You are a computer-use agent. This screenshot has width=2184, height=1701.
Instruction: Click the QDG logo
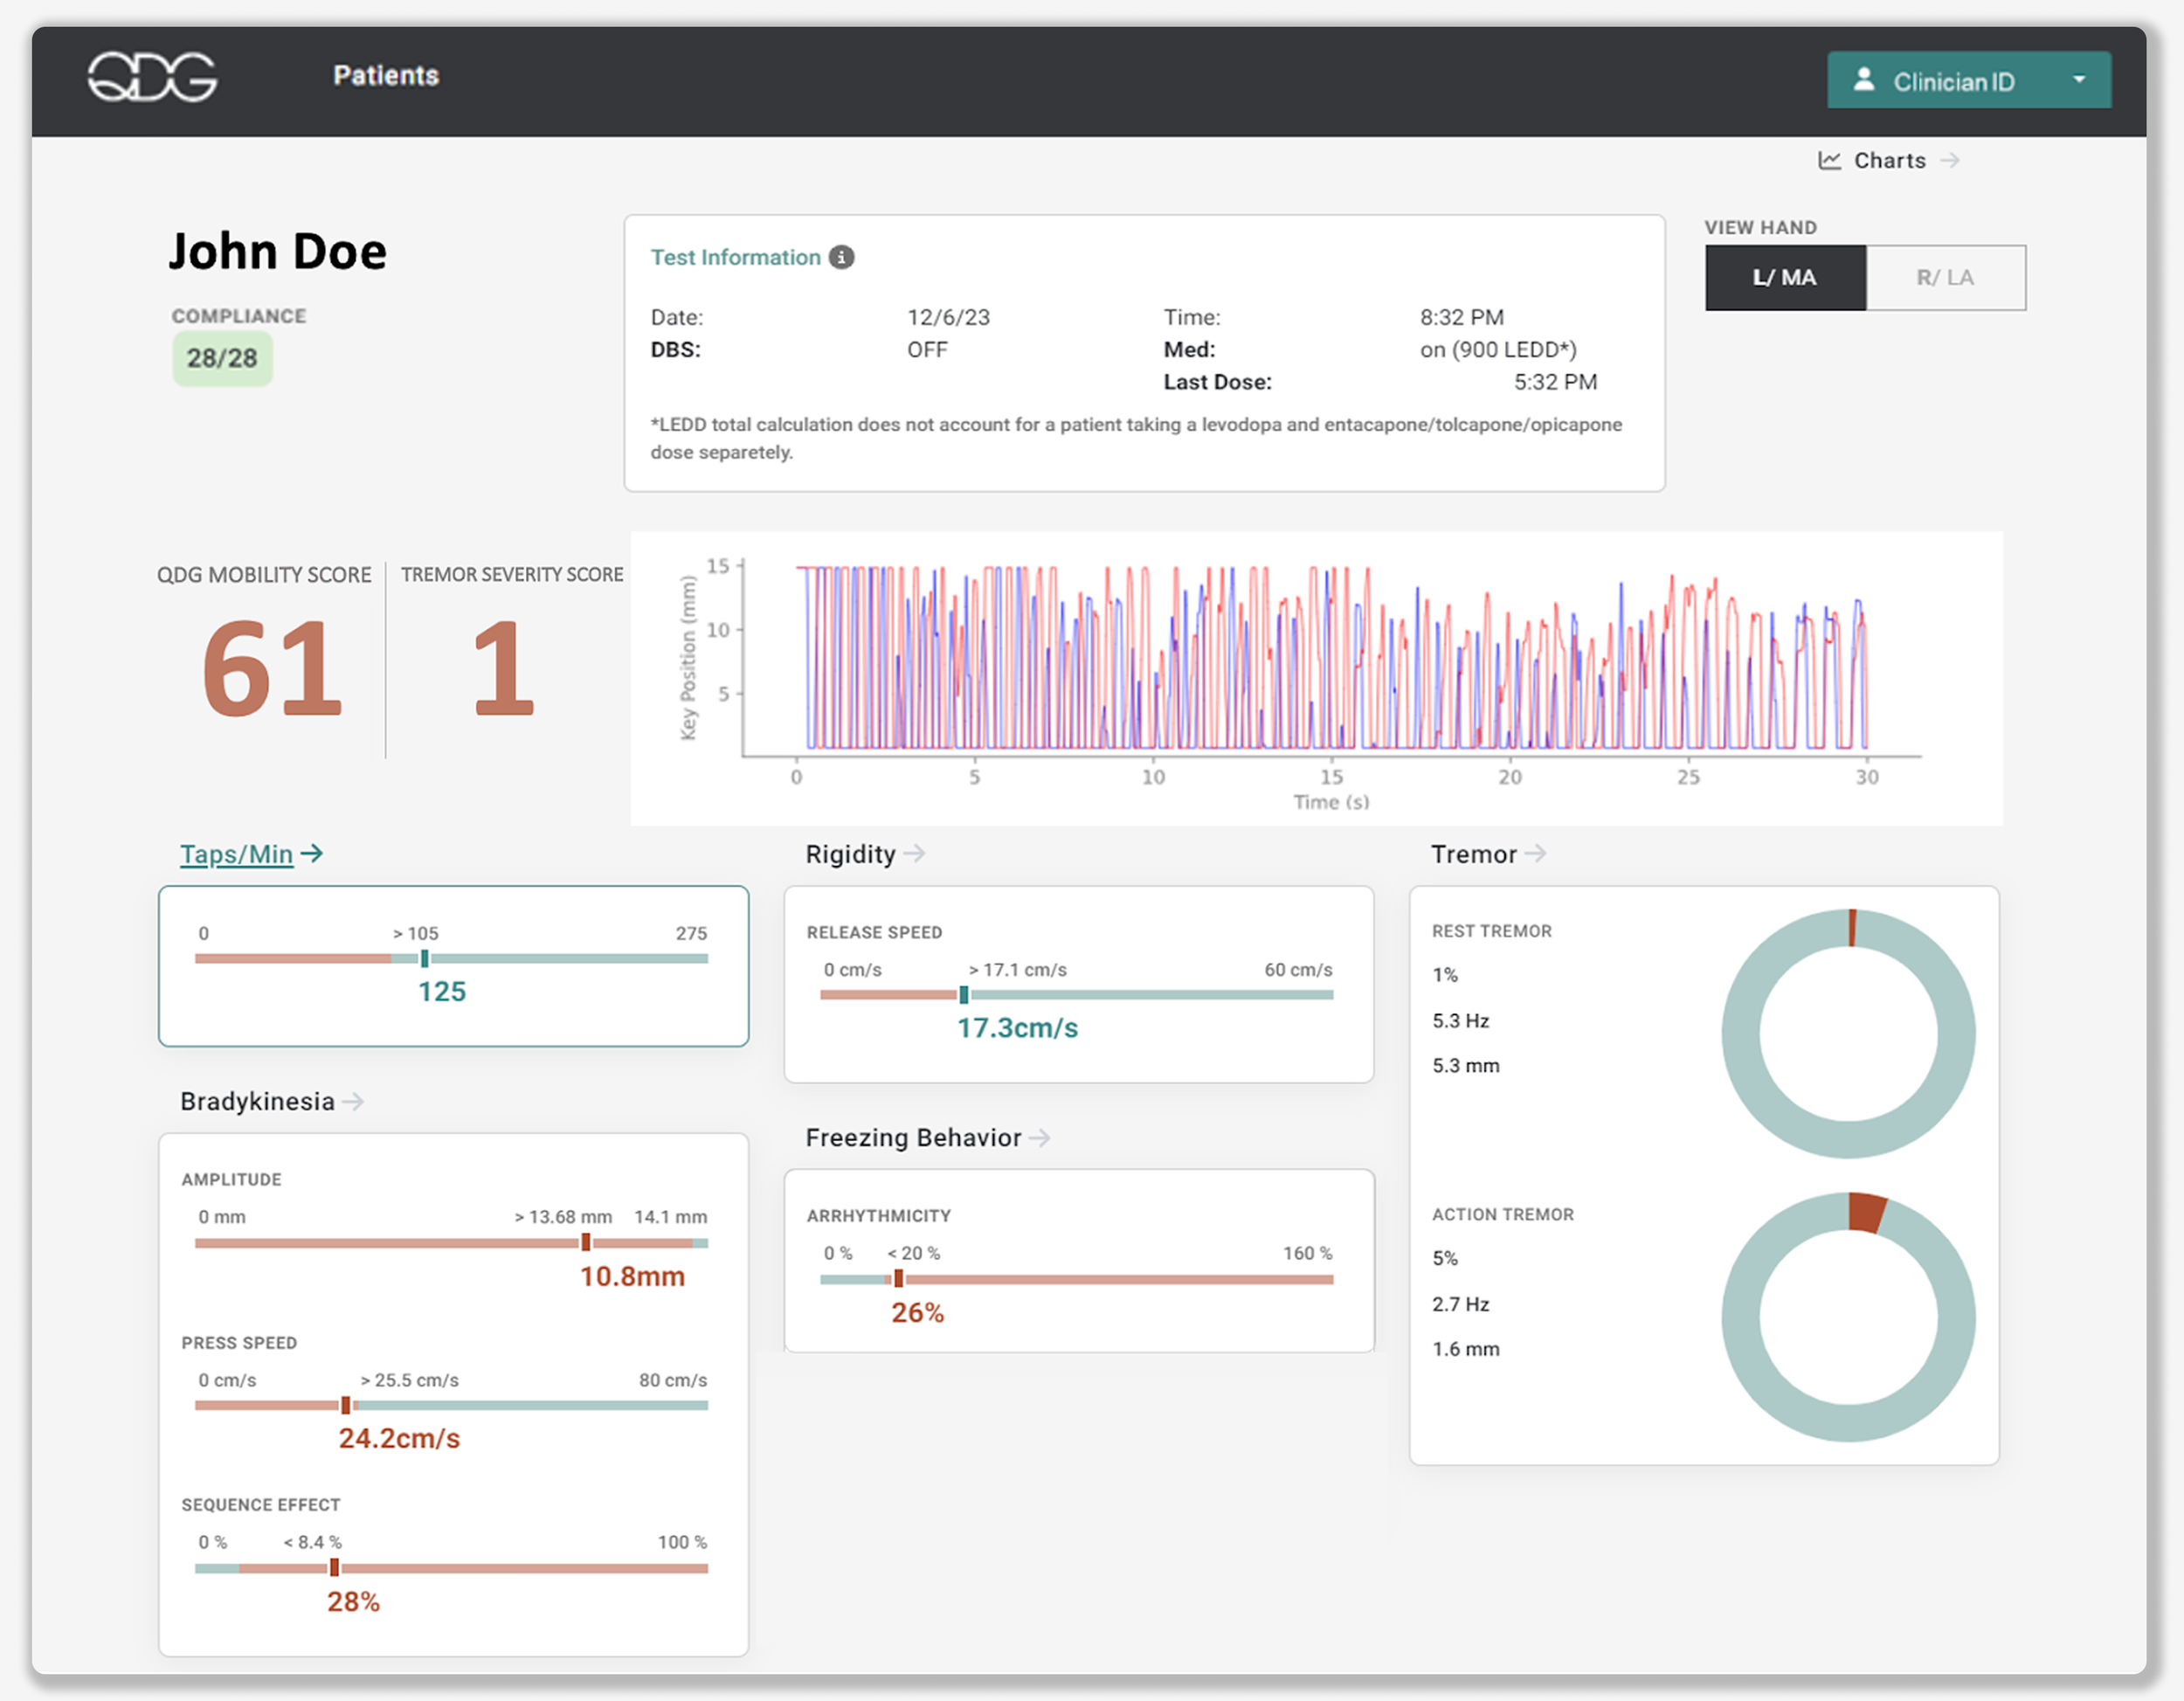152,77
